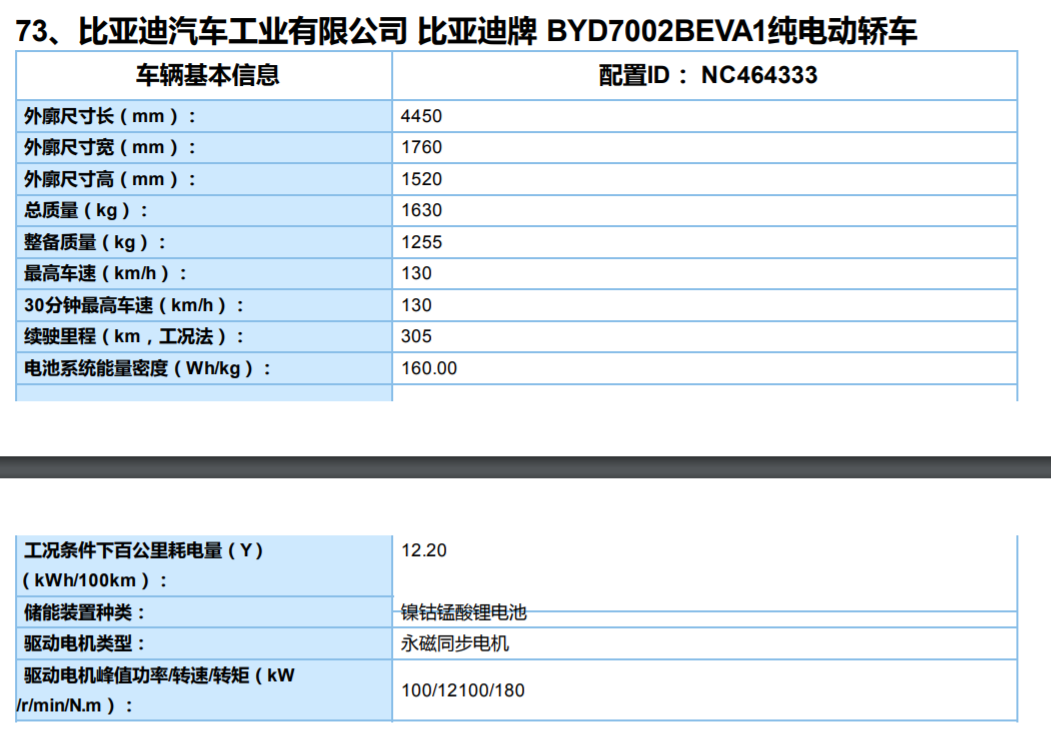Click the length value '4450'
The image size is (1051, 739).
422,116
